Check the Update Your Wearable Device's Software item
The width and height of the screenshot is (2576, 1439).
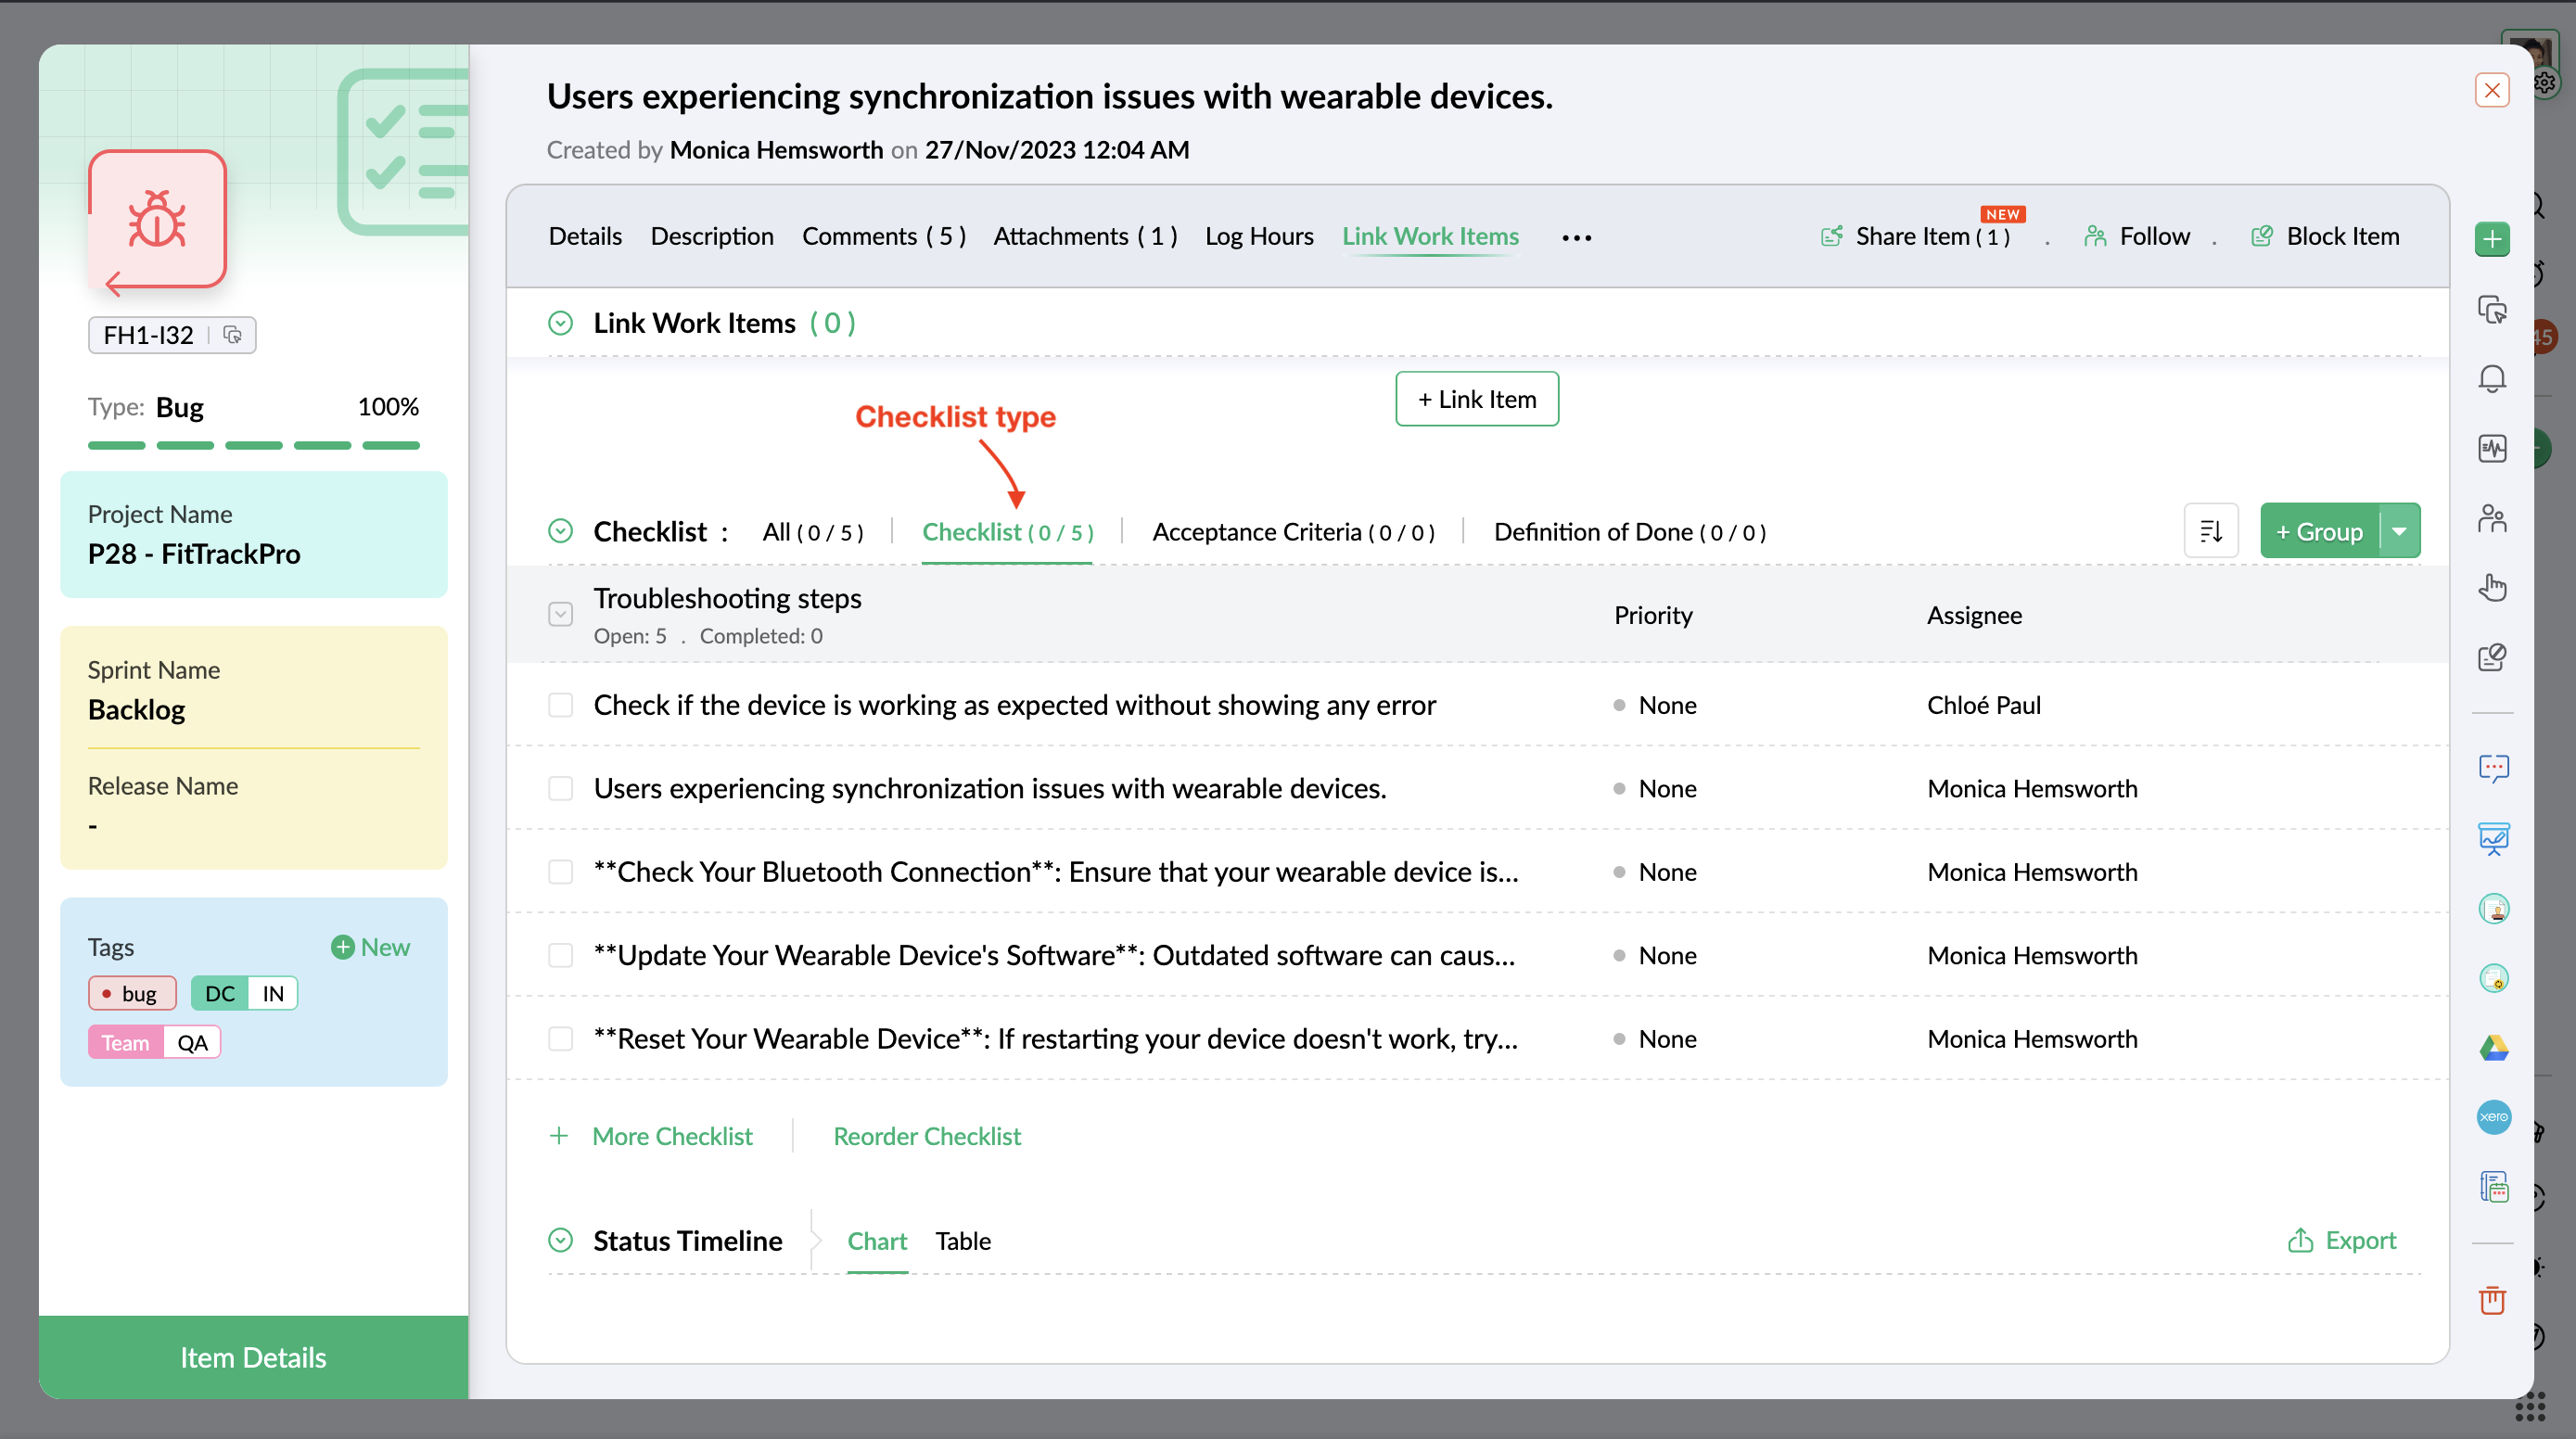560,955
